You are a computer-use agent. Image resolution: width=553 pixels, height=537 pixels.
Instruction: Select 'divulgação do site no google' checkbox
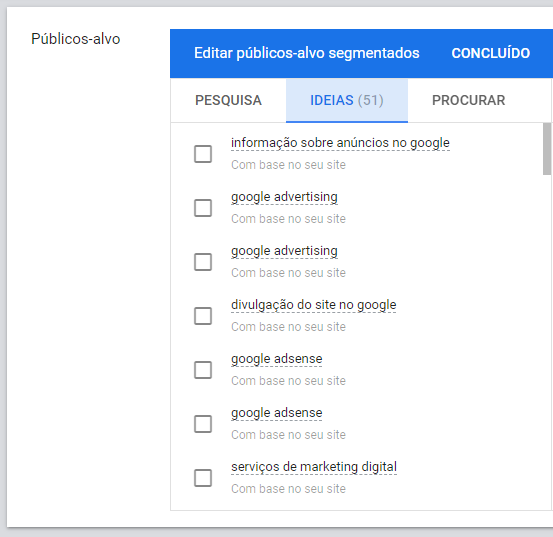pyautogui.click(x=203, y=316)
